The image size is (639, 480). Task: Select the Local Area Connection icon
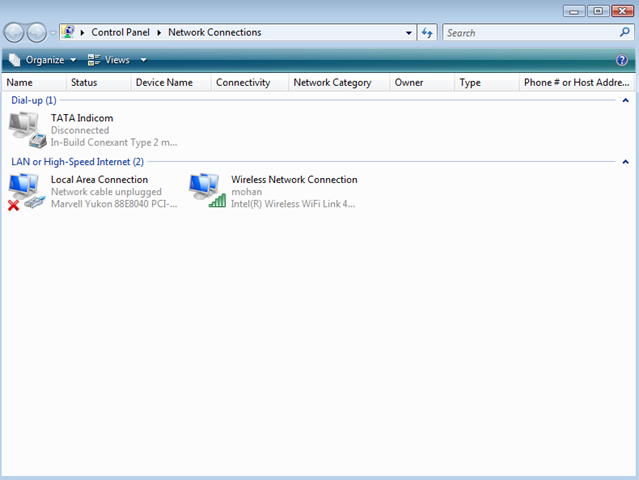point(26,192)
